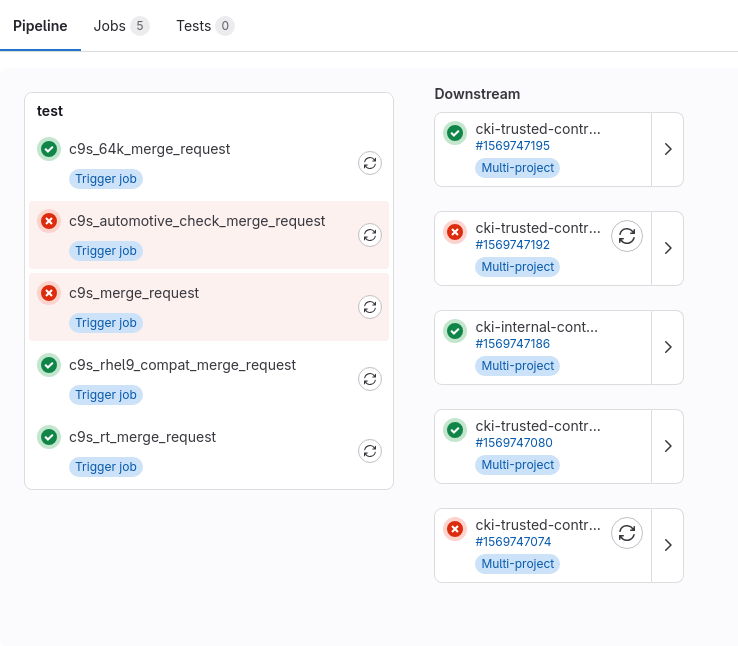Open pipeline link #1569747186
Screen dimensions: 738x646
click(x=512, y=344)
